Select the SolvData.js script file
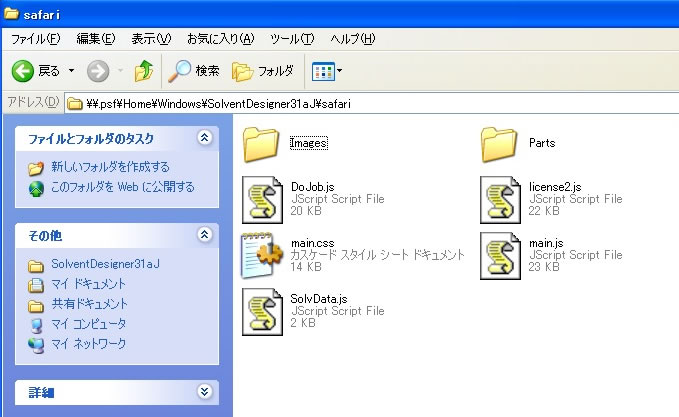 click(x=262, y=310)
